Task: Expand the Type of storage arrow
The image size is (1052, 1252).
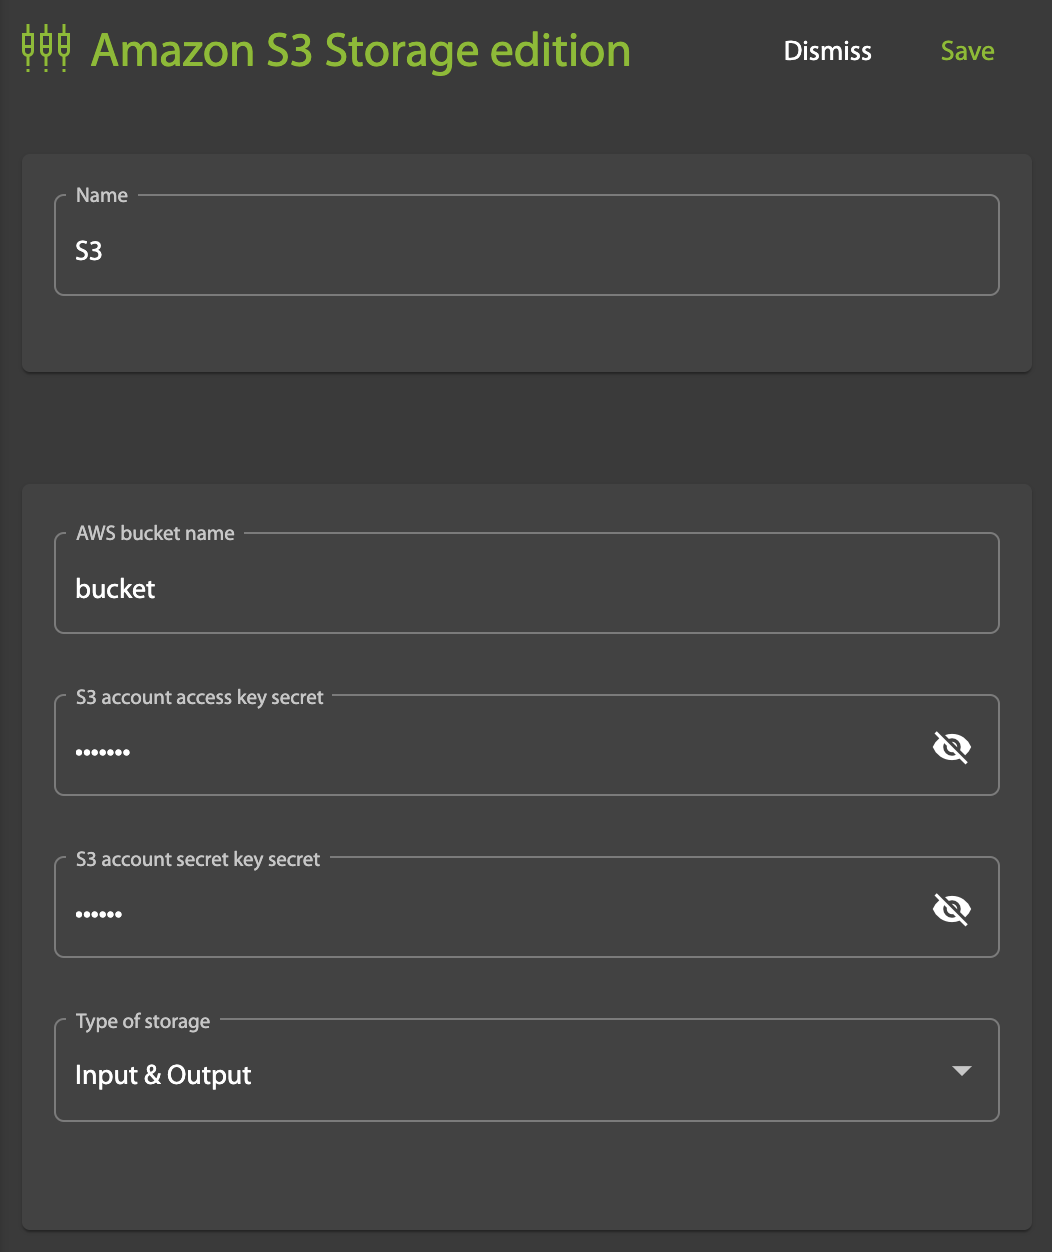Action: (x=961, y=1071)
